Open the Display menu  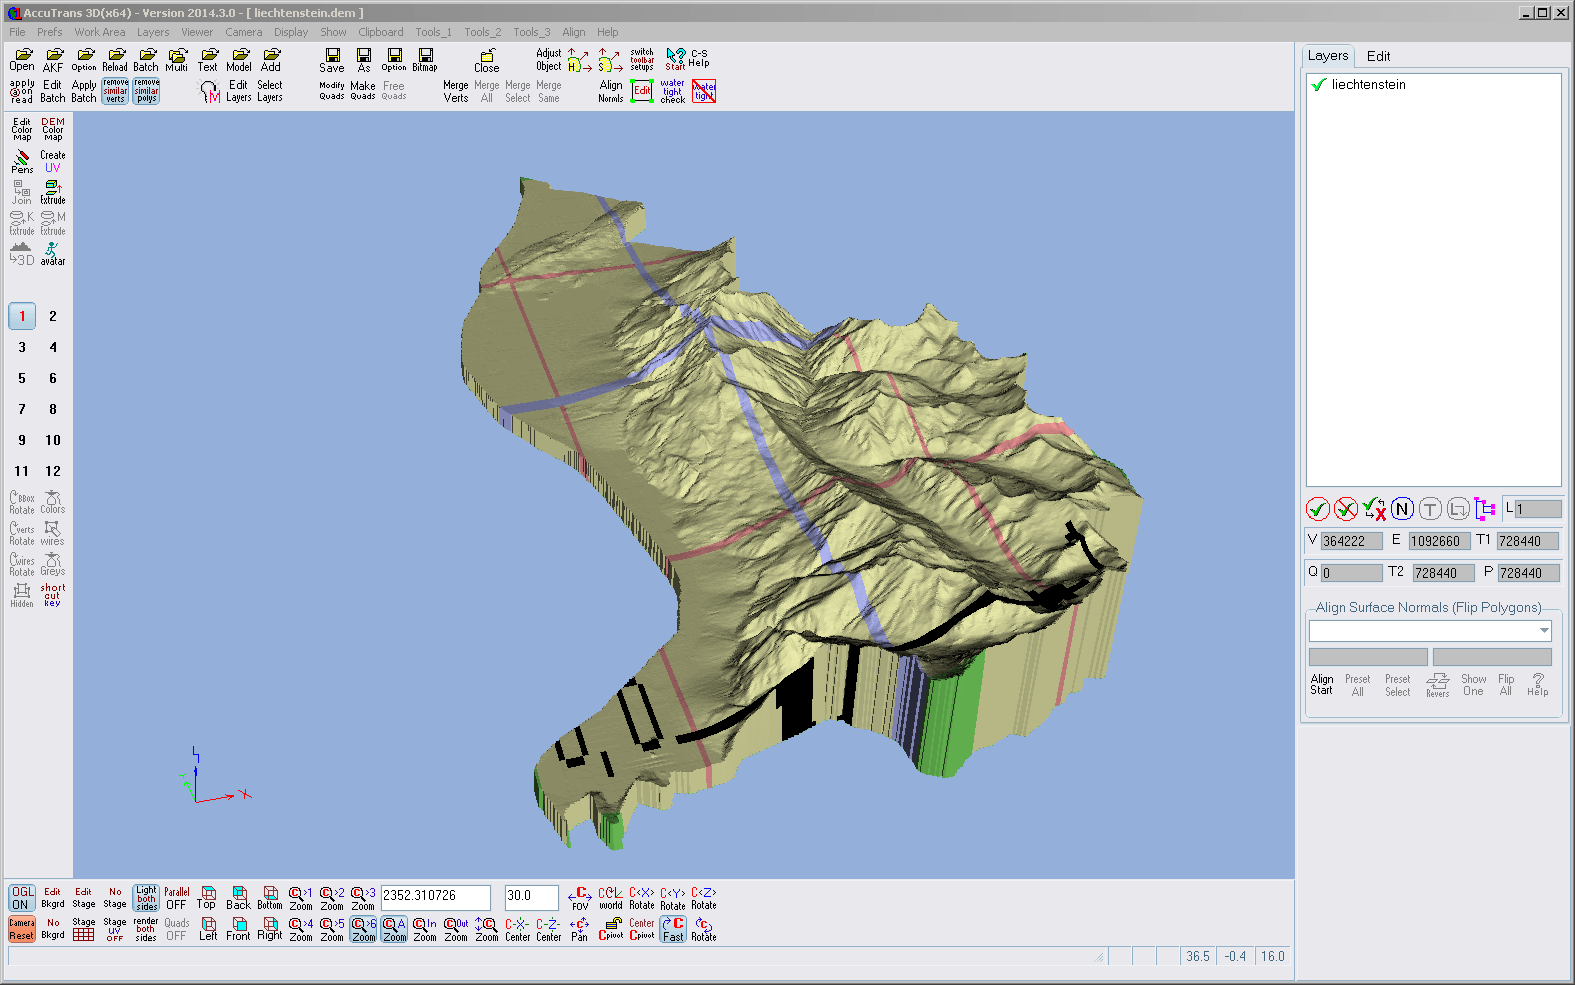[x=291, y=32]
